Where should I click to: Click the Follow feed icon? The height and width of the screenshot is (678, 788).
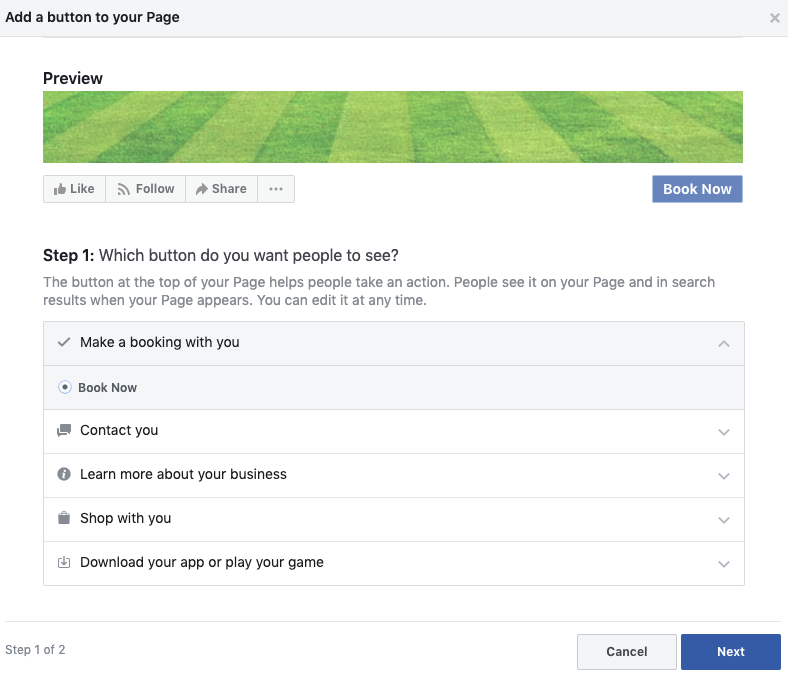pyautogui.click(x=123, y=189)
